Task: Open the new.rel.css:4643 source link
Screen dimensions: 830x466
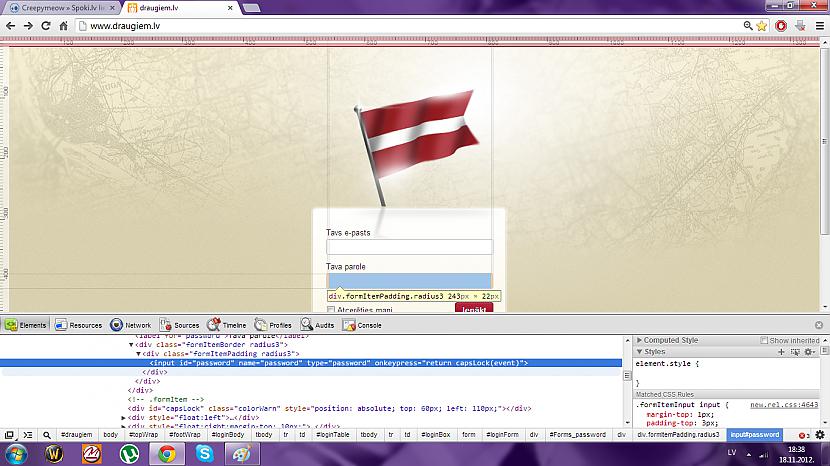Action: pos(784,405)
